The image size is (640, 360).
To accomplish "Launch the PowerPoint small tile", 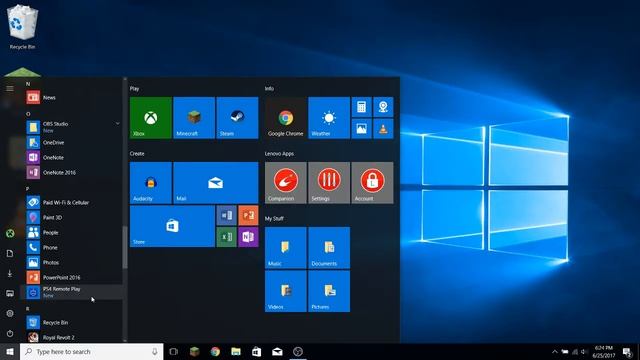I will point(248,215).
